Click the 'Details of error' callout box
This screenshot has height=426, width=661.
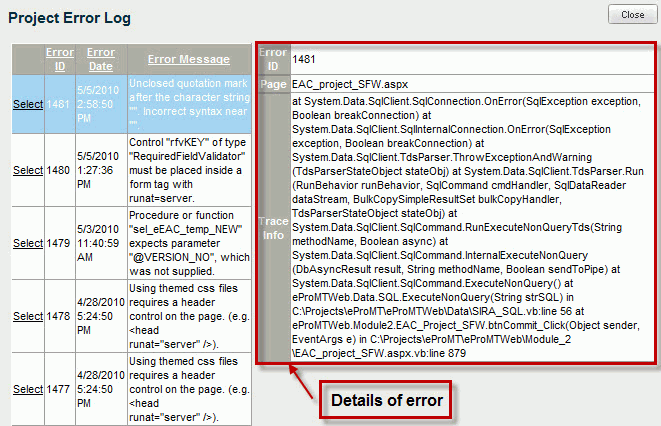pos(386,401)
